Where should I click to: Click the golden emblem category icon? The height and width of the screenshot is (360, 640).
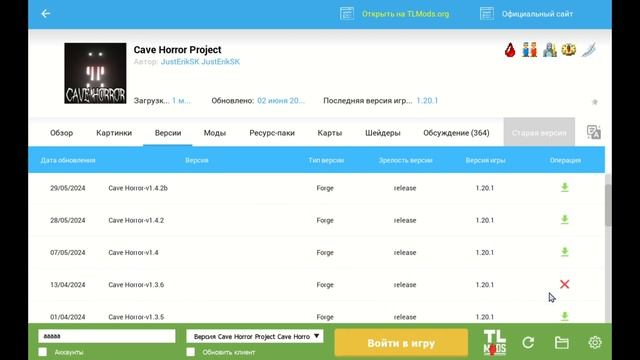pos(569,50)
